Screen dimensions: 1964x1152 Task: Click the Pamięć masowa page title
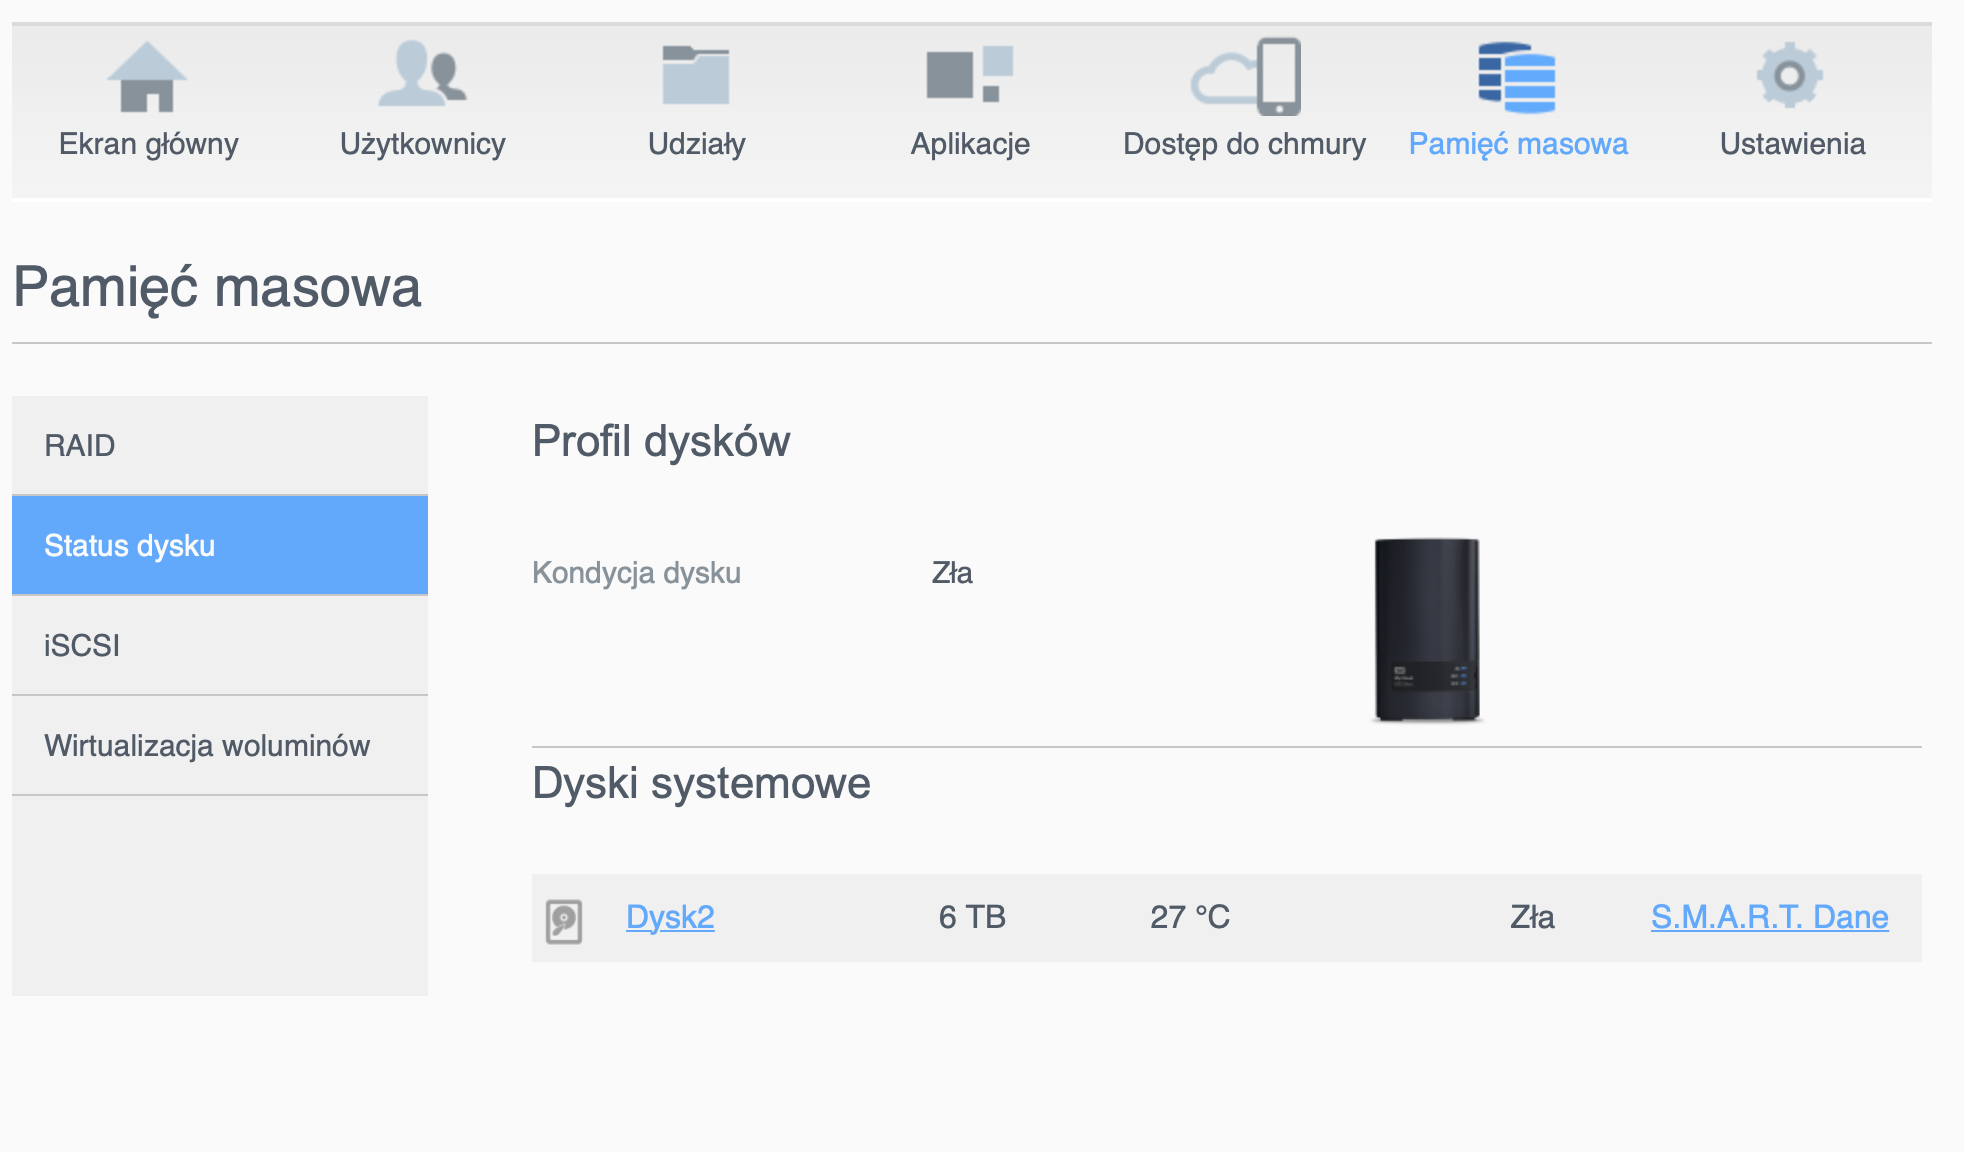pos(217,288)
